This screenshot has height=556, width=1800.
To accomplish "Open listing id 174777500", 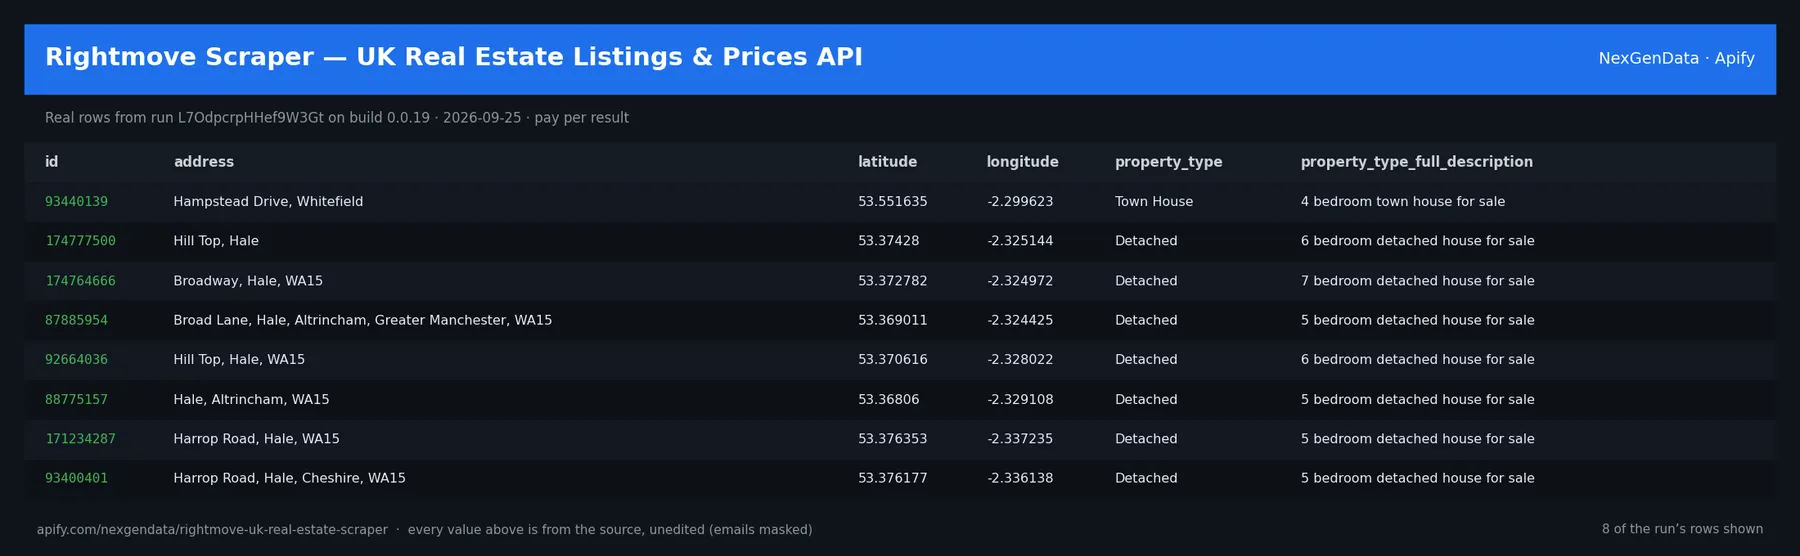I will pyautogui.click(x=80, y=241).
